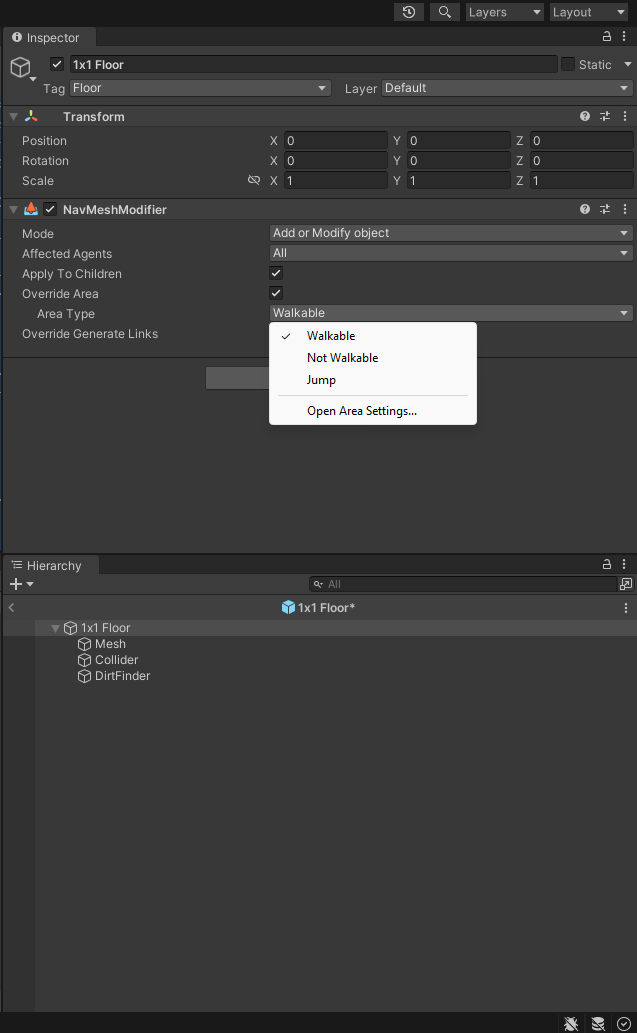Click the NavMeshModifier component icon

pyautogui.click(x=31, y=209)
